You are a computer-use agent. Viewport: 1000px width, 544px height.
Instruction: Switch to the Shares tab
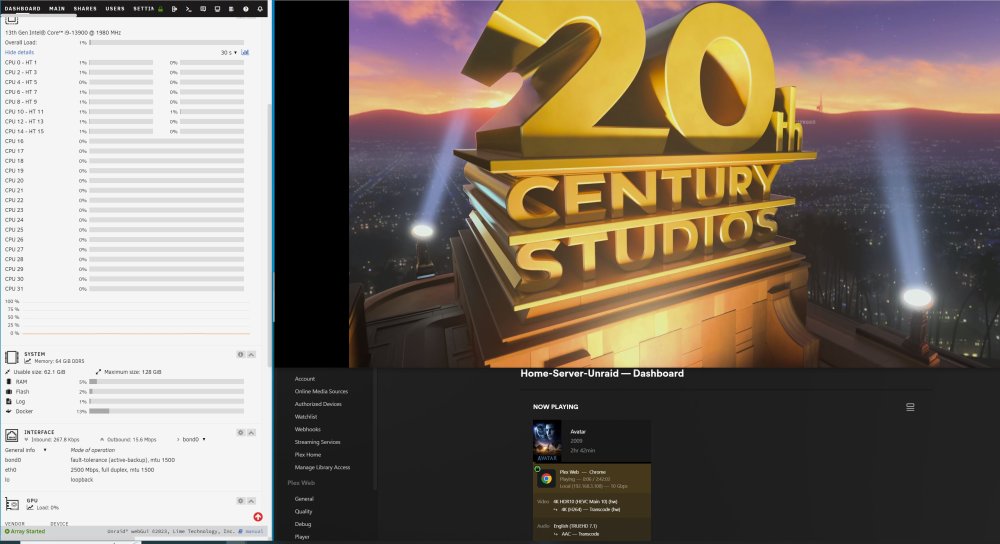[85, 9]
